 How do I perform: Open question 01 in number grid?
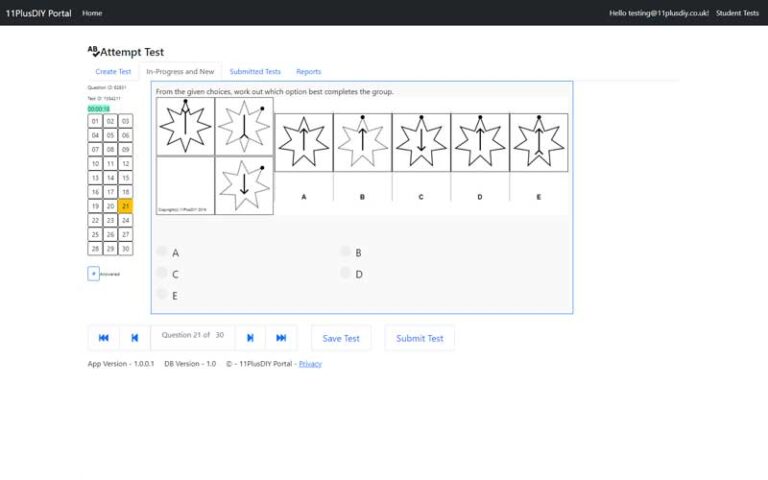(95, 121)
